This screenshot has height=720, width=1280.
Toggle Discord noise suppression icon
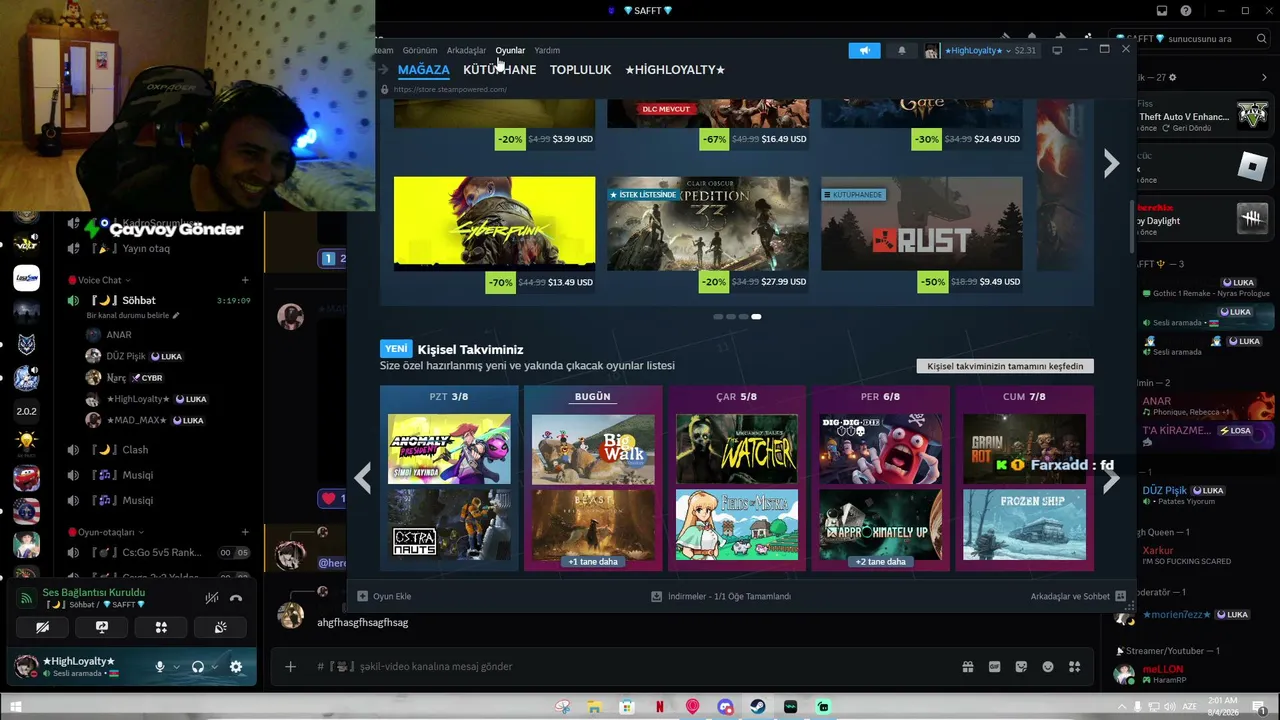(x=211, y=598)
